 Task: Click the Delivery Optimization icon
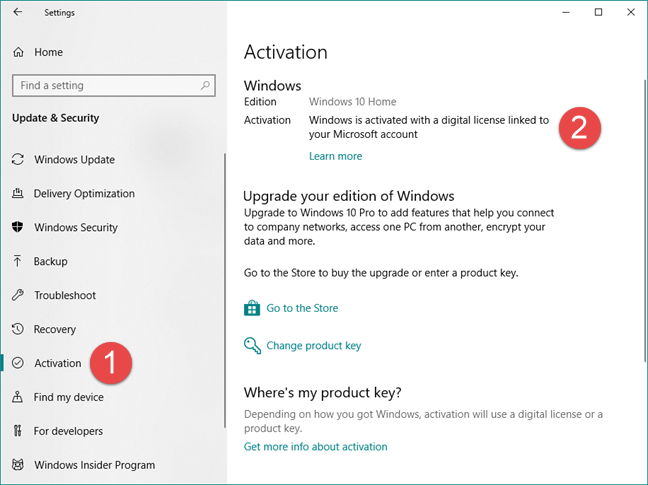17,193
